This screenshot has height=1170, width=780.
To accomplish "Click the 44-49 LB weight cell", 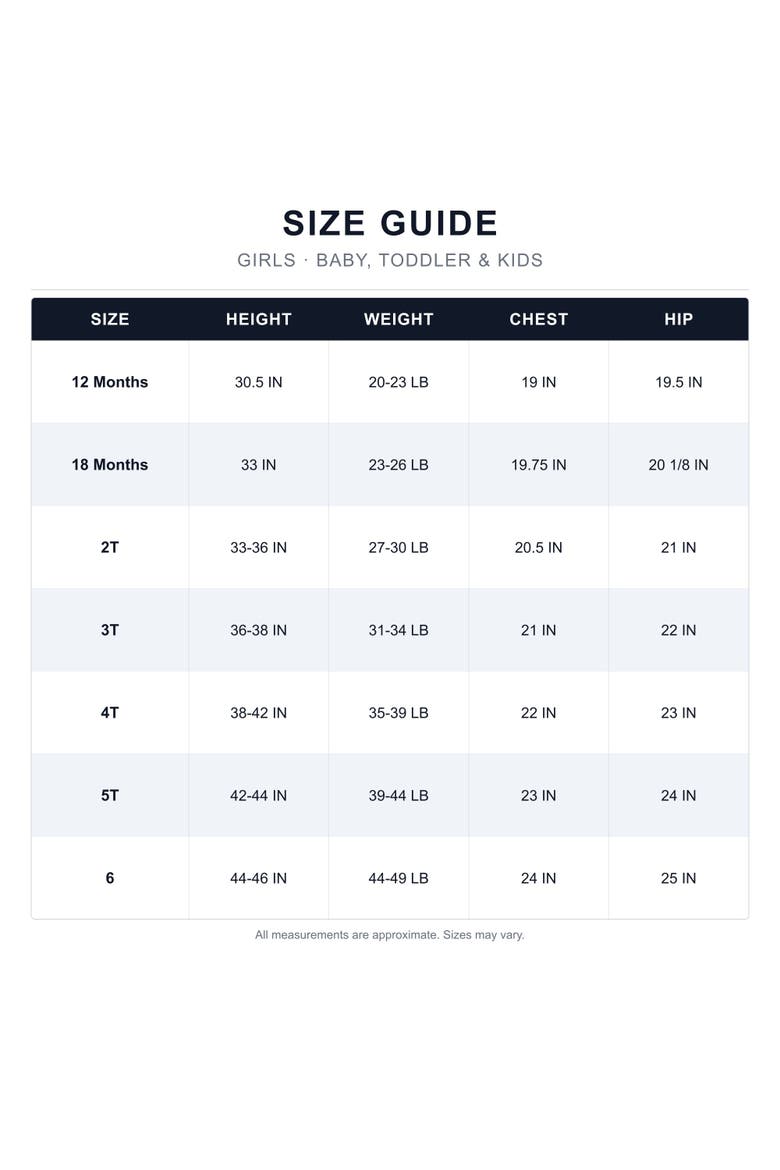I will point(399,878).
